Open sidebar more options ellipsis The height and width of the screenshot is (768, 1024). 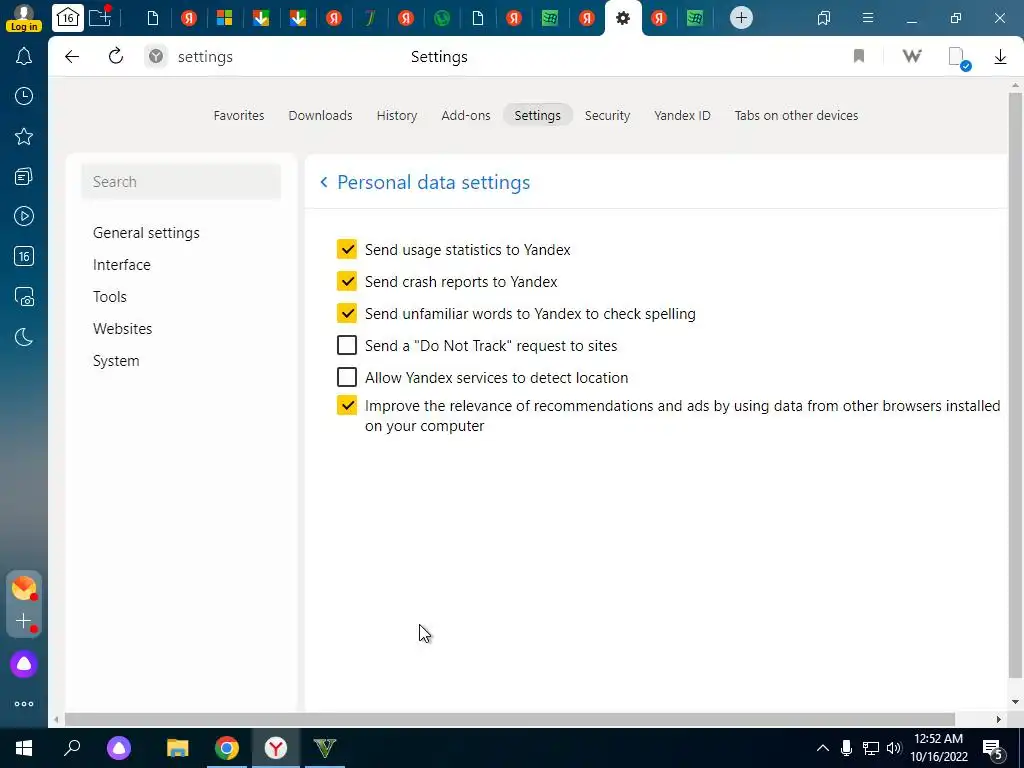click(x=24, y=704)
